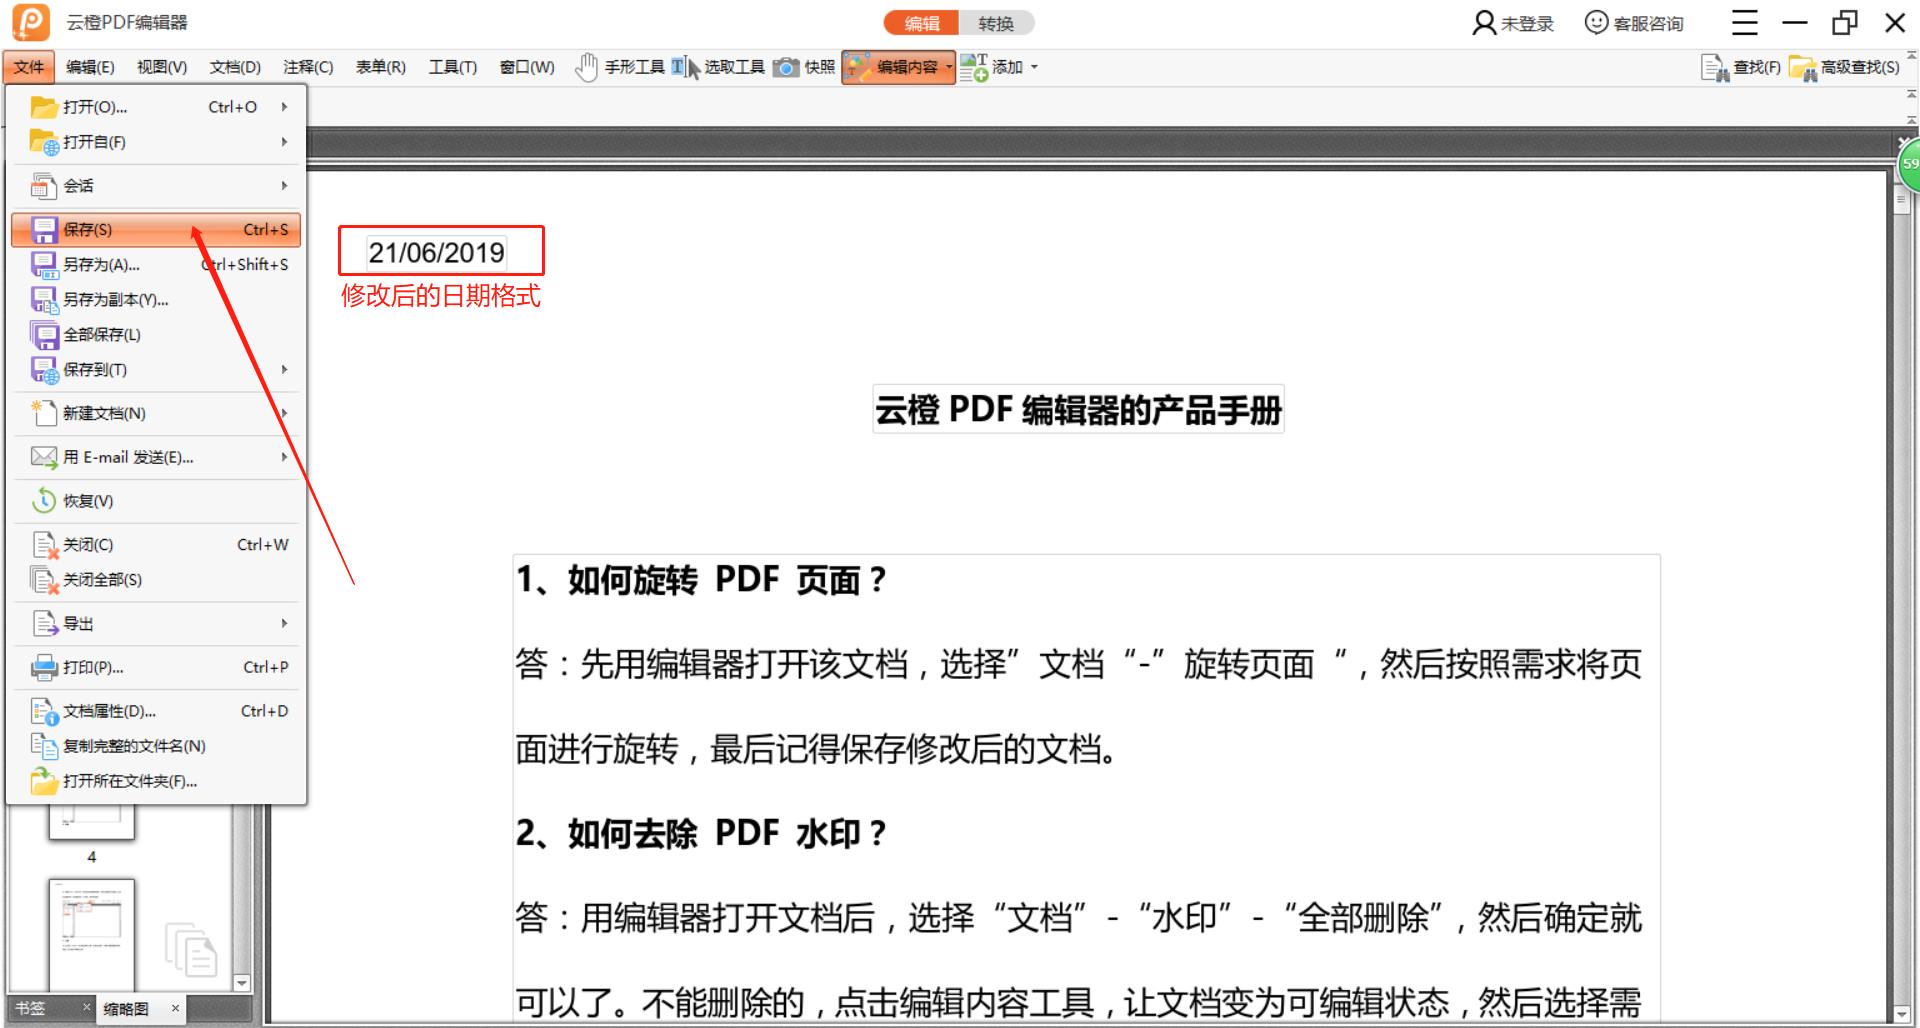The height and width of the screenshot is (1028, 1920).
Task: Open Advanced Find (高级查找)
Action: (x=1844, y=67)
